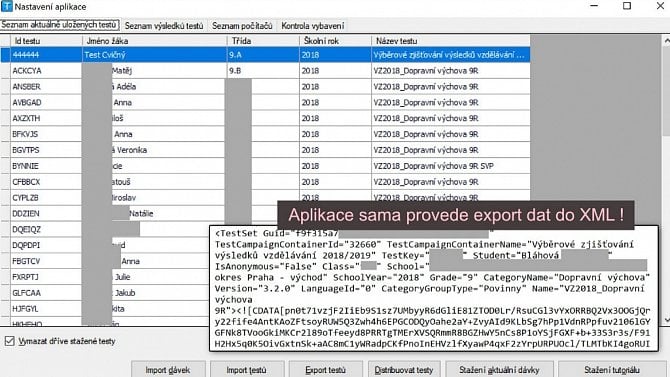
Task: Sort by the 'Id testu' column header
Action: point(46,41)
